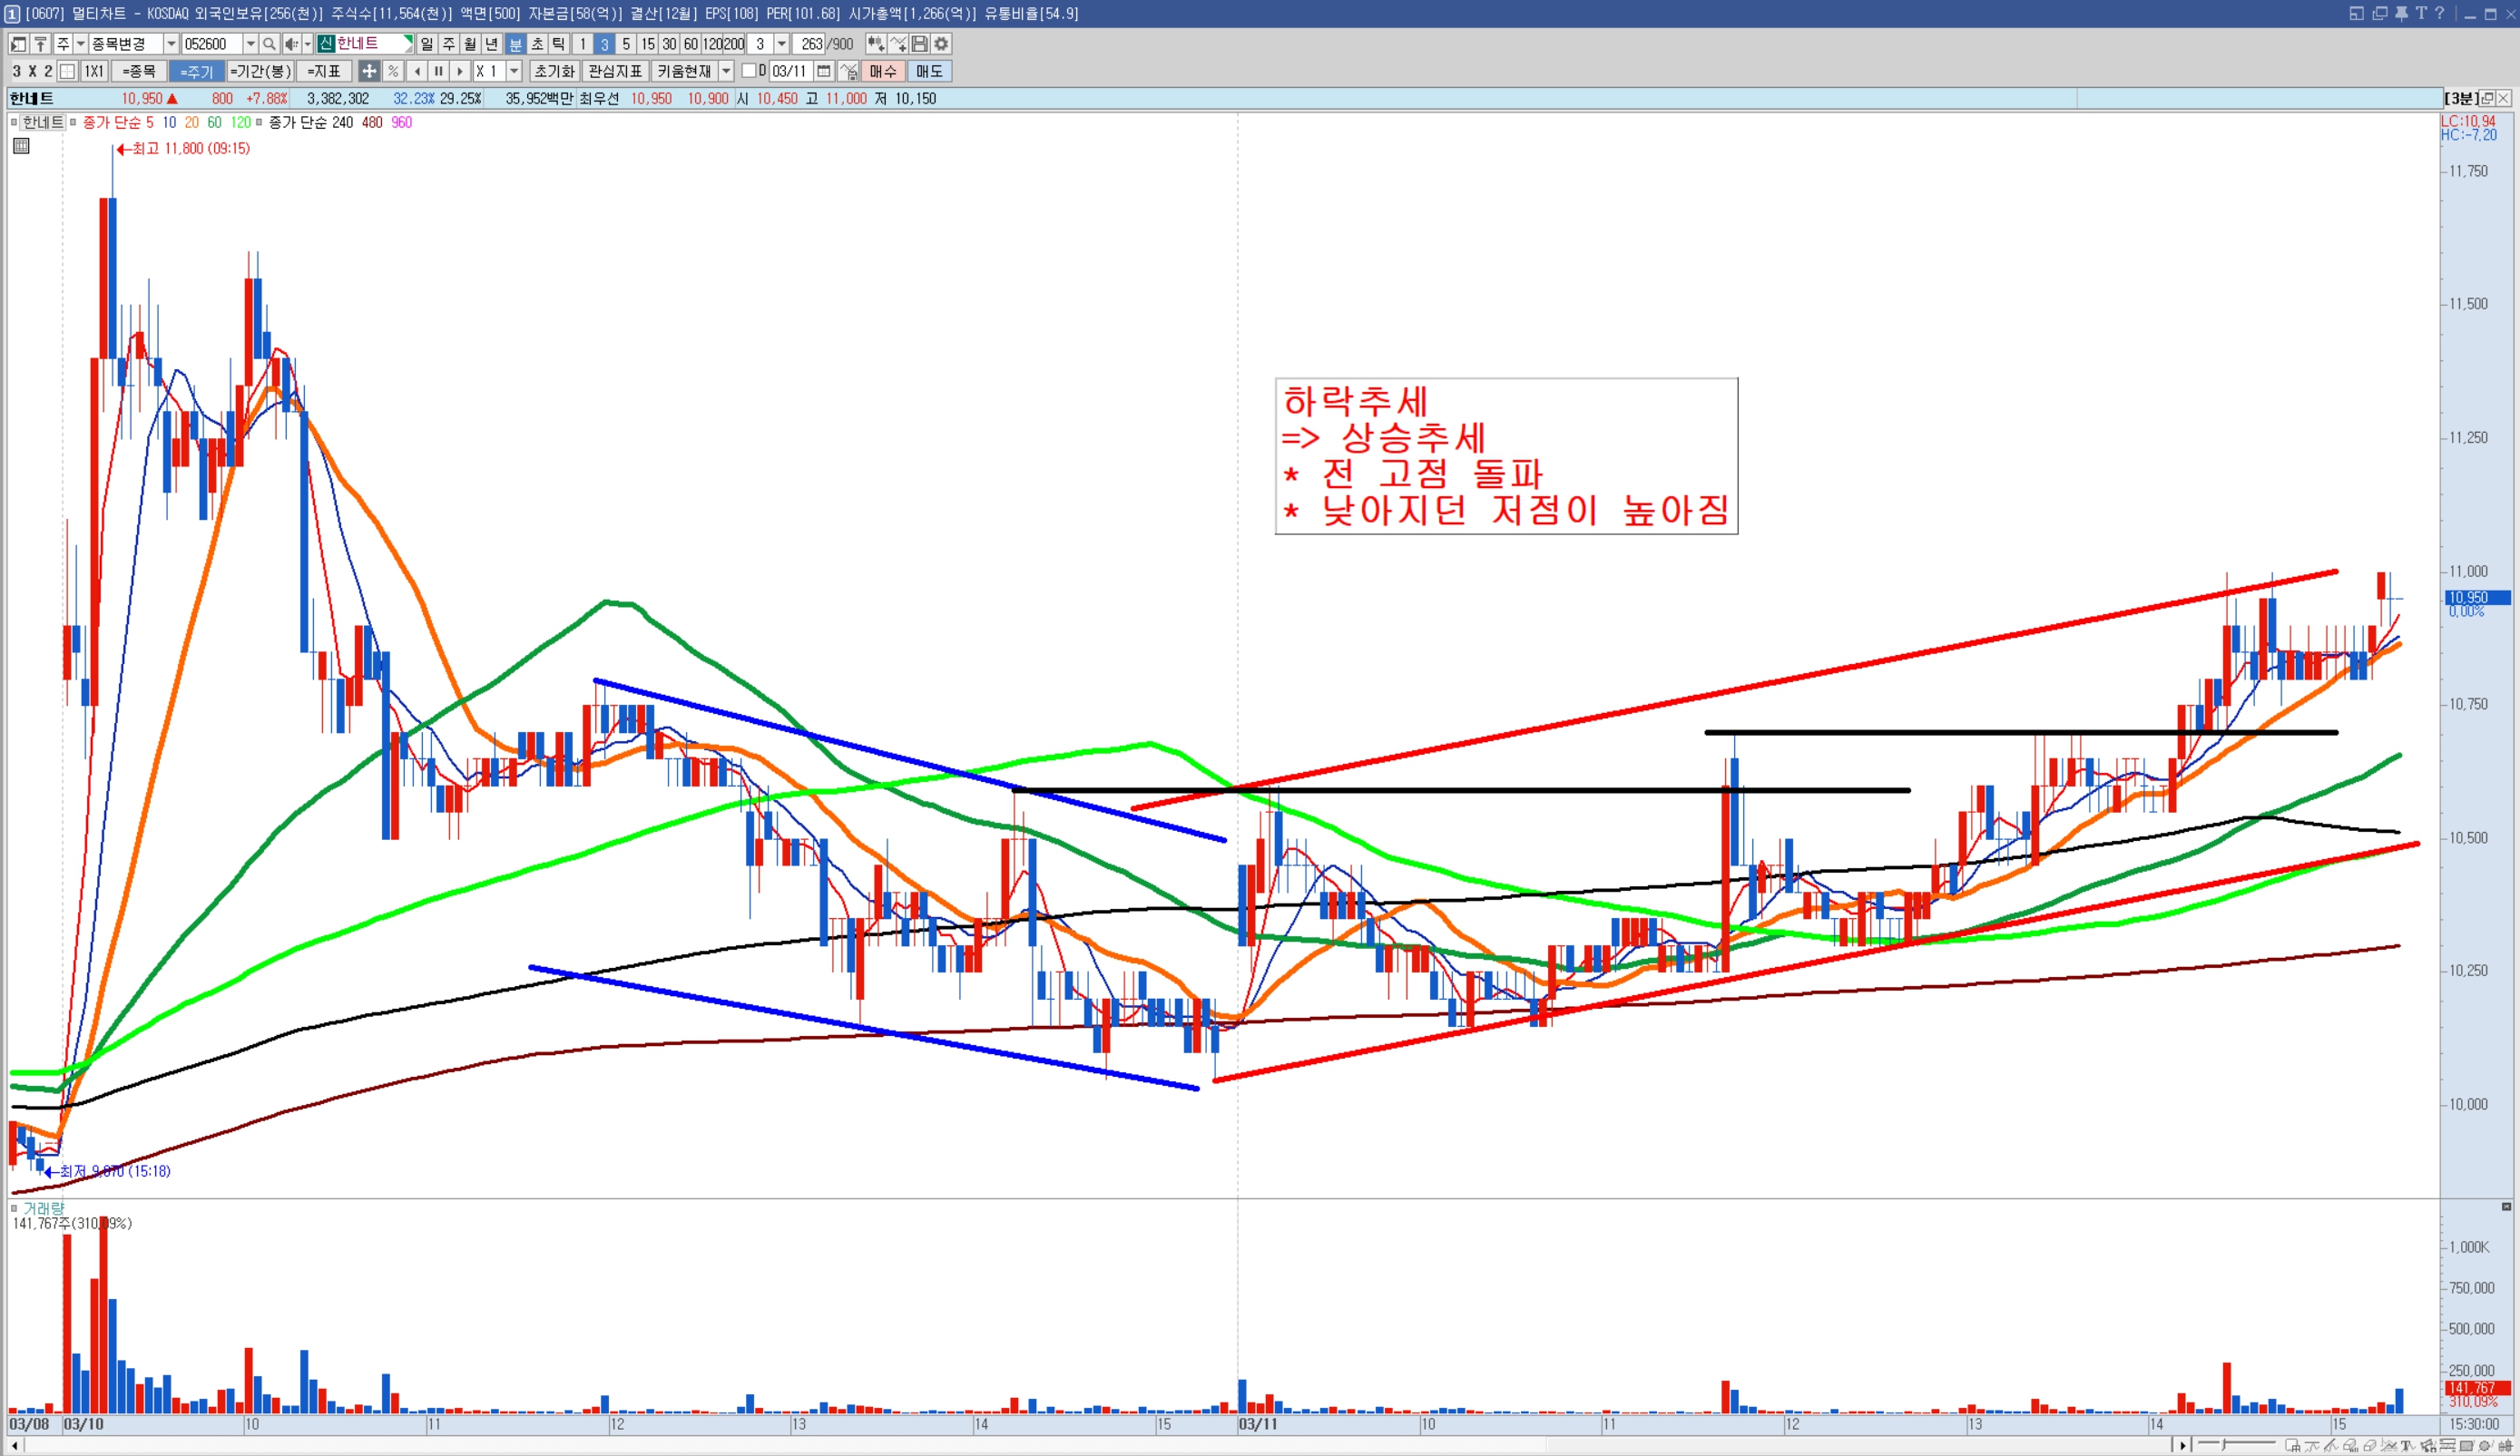Click the crosshair move tool icon
The image size is (2520, 1456).
pos(369,71)
